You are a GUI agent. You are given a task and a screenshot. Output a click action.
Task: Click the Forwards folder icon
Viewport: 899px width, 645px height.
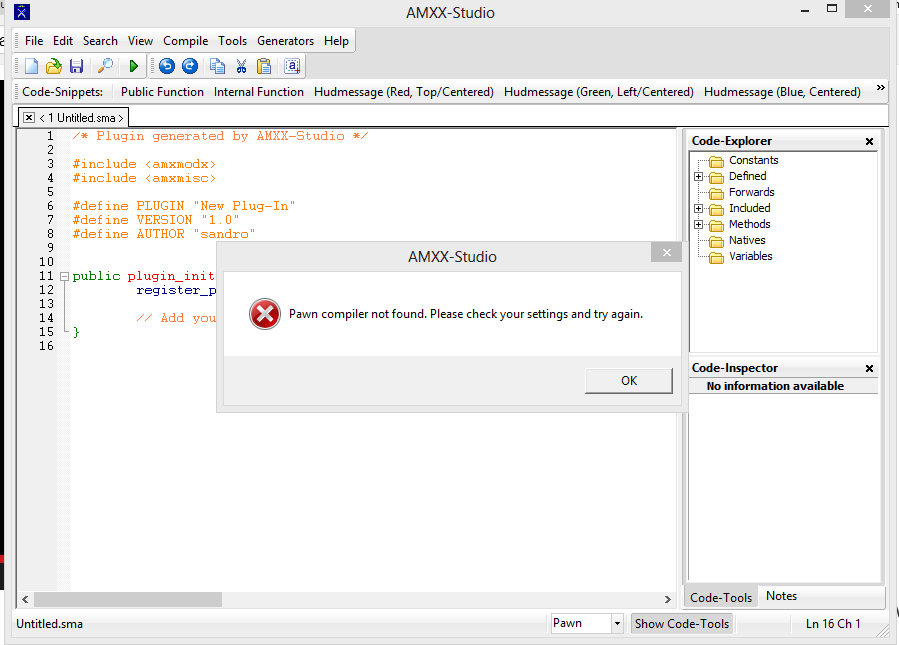pos(716,193)
